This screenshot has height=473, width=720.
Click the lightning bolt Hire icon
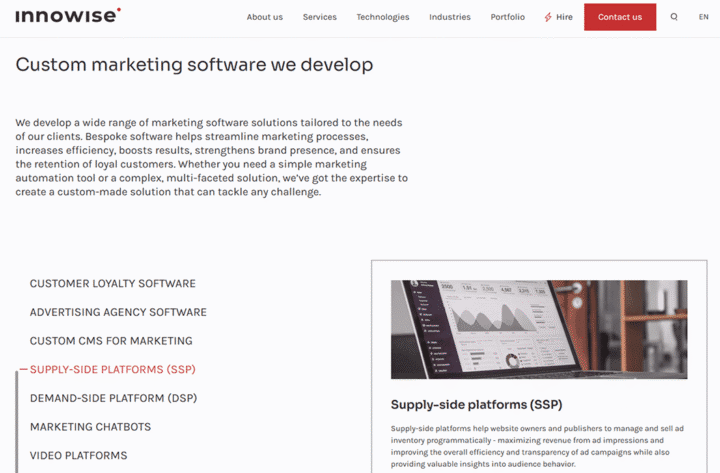[548, 17]
